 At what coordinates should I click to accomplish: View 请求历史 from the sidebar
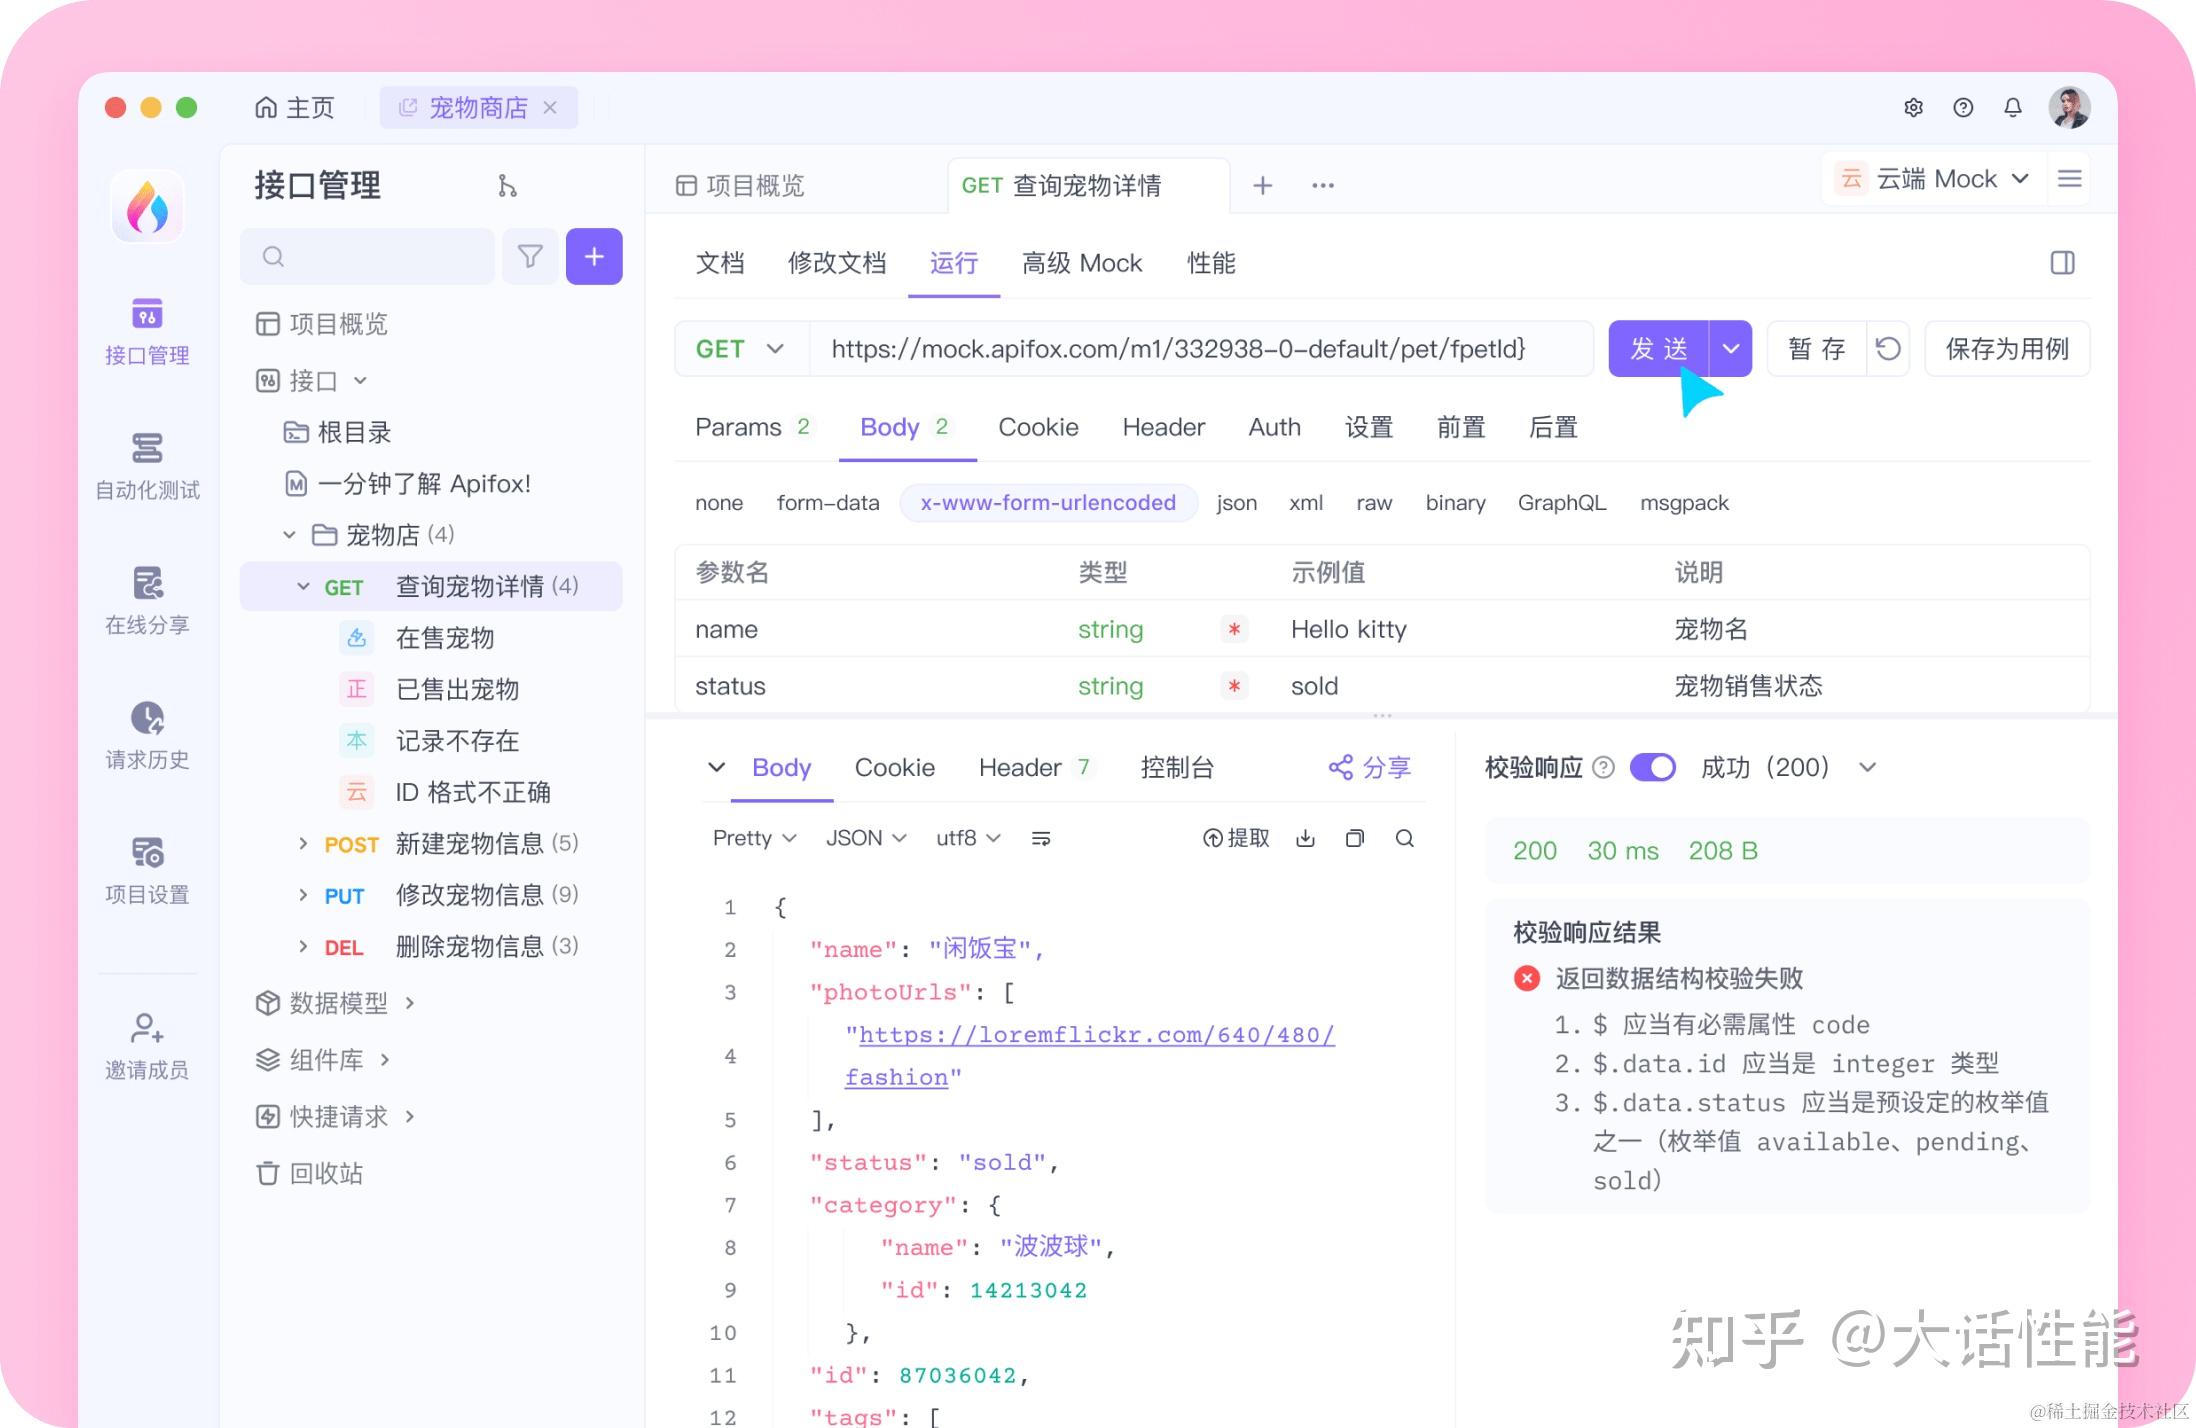pyautogui.click(x=146, y=733)
